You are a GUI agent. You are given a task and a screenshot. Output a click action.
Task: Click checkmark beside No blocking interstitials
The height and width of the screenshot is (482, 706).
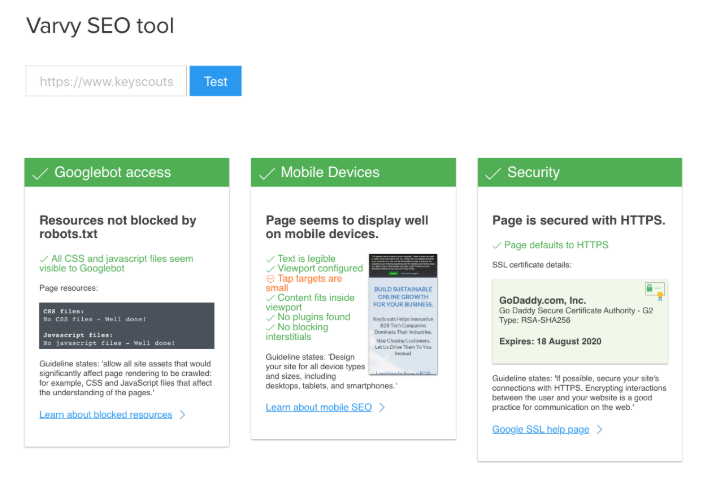[270, 327]
